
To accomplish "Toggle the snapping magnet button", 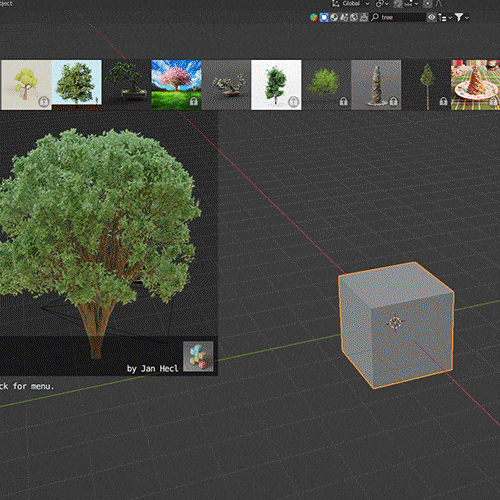I will (398, 4).
